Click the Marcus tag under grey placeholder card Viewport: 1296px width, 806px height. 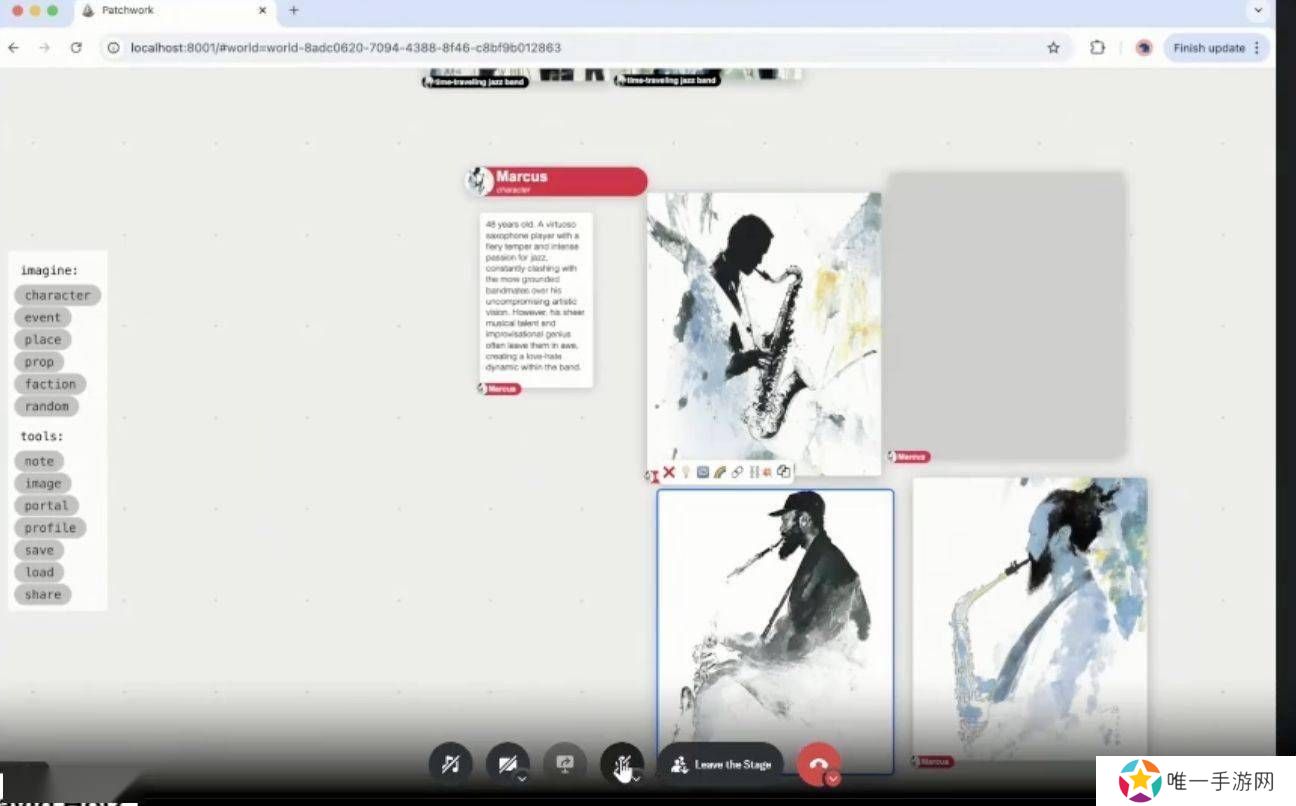coord(909,457)
